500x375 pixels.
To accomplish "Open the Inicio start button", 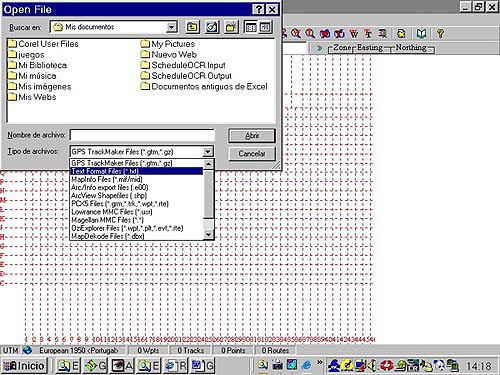I will point(24,366).
